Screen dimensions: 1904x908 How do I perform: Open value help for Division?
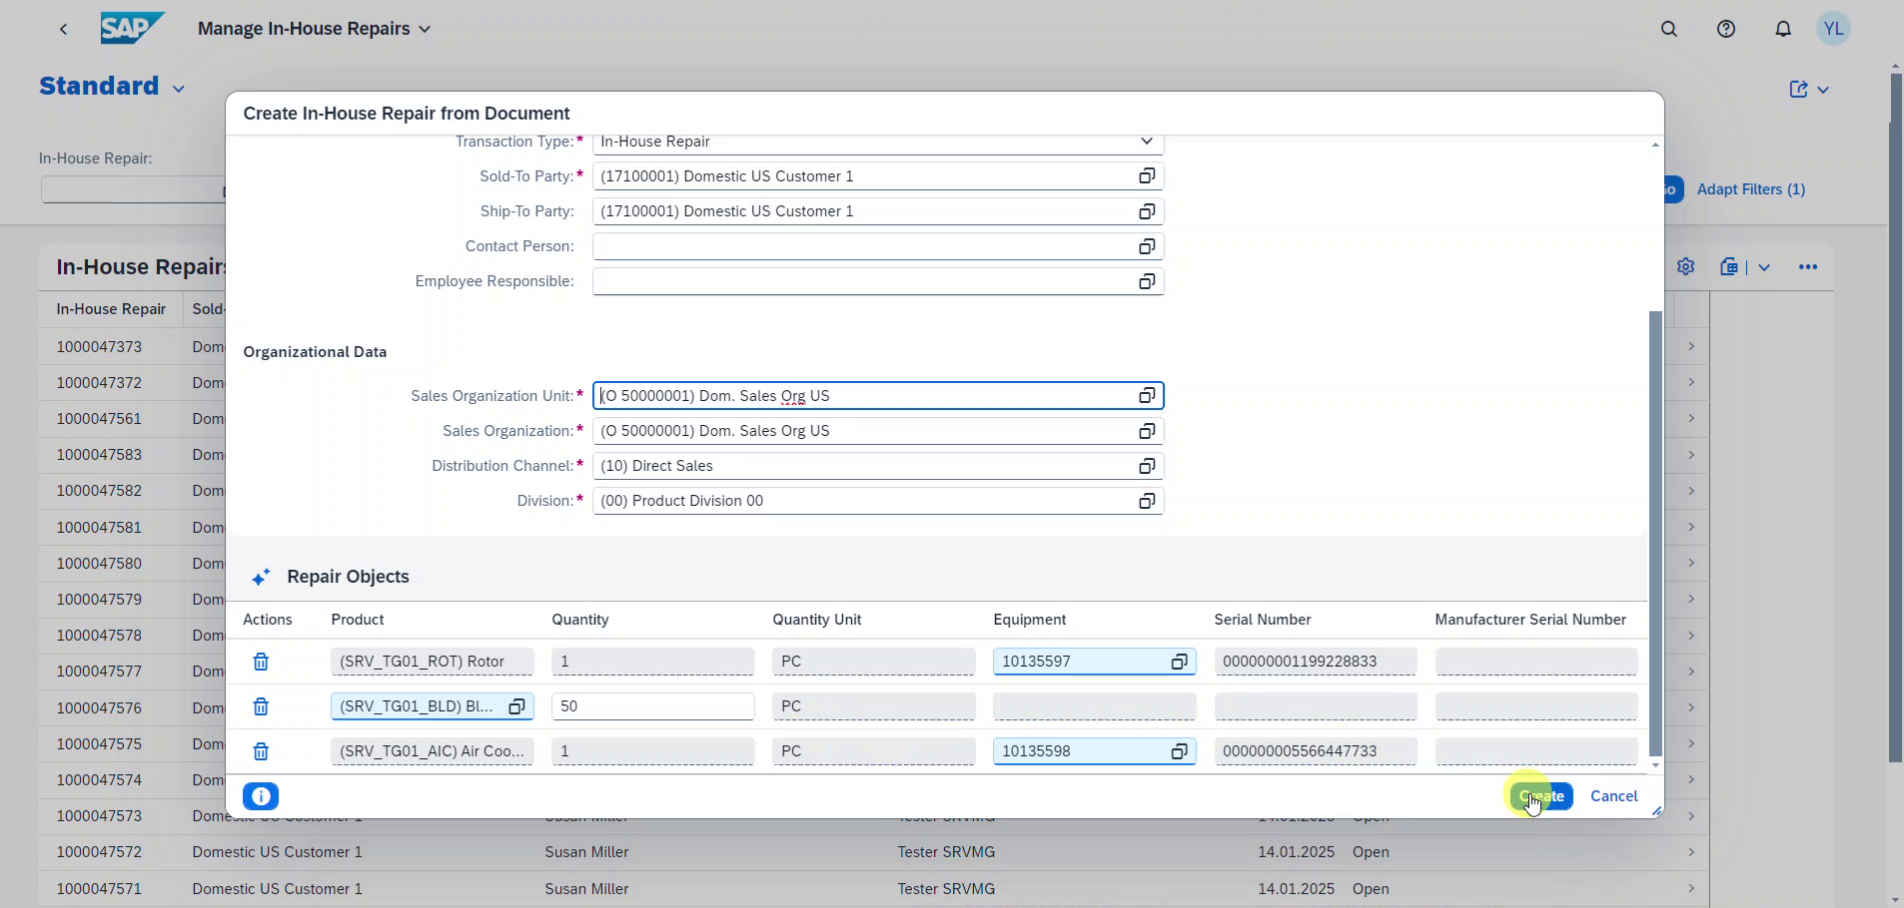point(1147,501)
